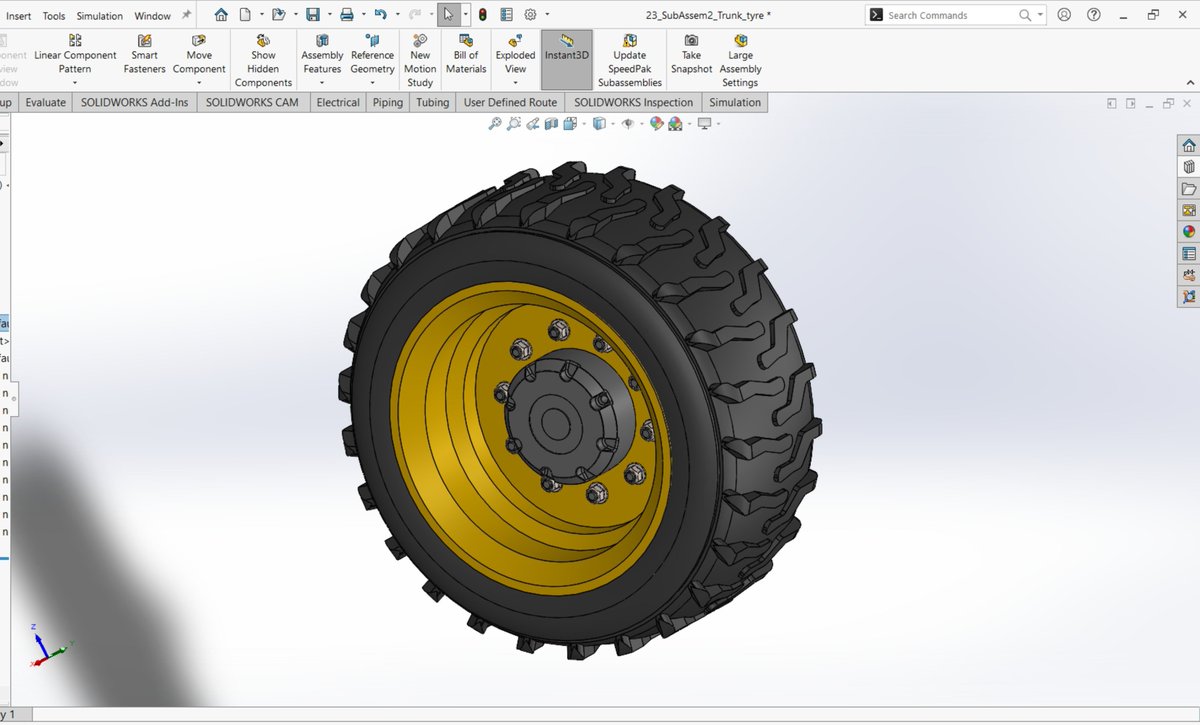Click Zoom to Area icon
This screenshot has width=1200, height=725.
(x=514, y=124)
